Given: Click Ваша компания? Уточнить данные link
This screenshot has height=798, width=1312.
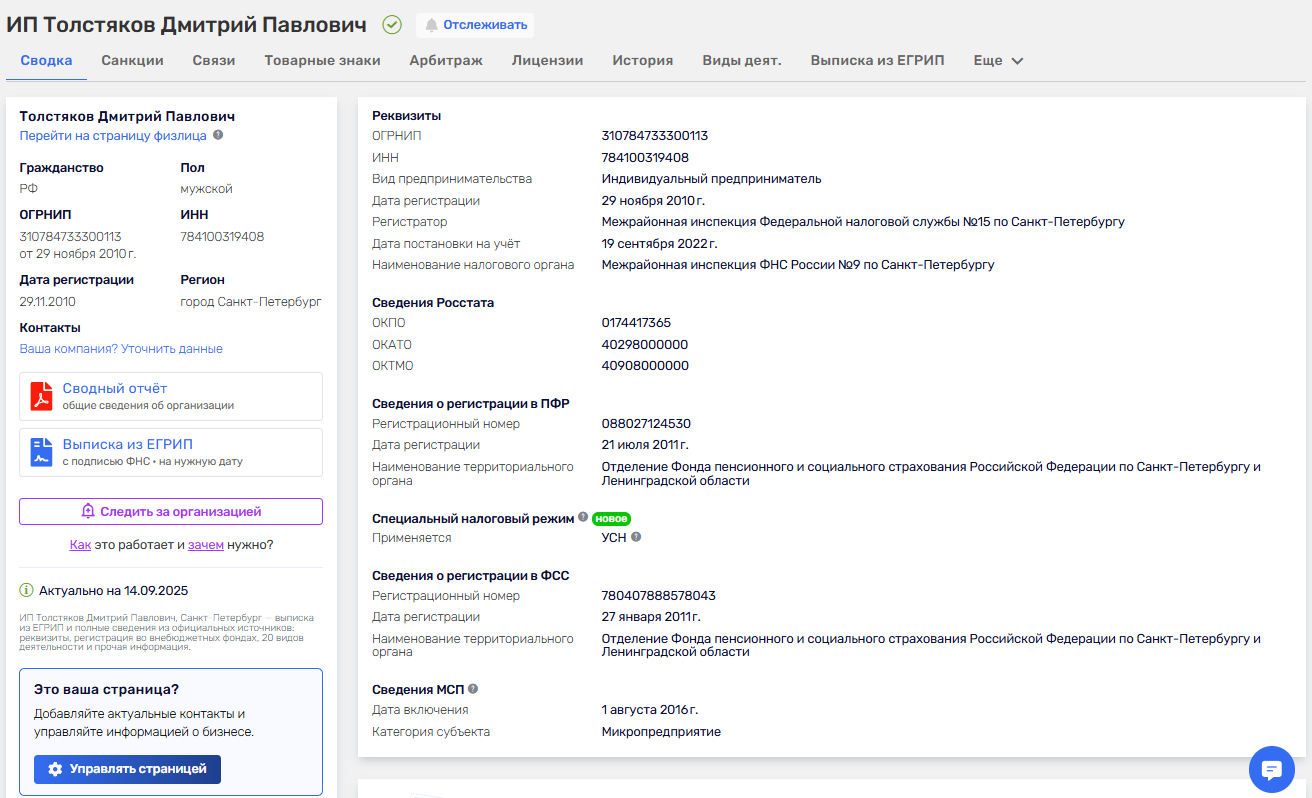Looking at the screenshot, I should 121,349.
